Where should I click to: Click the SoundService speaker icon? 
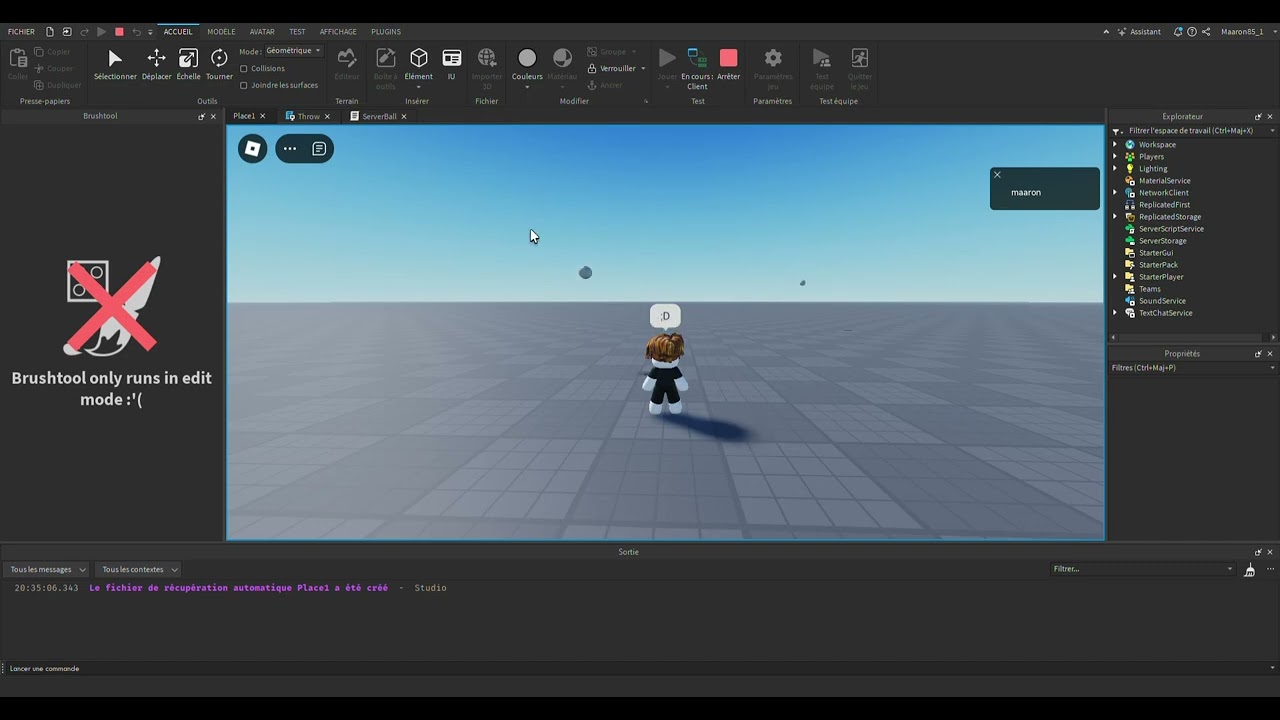tap(1130, 301)
